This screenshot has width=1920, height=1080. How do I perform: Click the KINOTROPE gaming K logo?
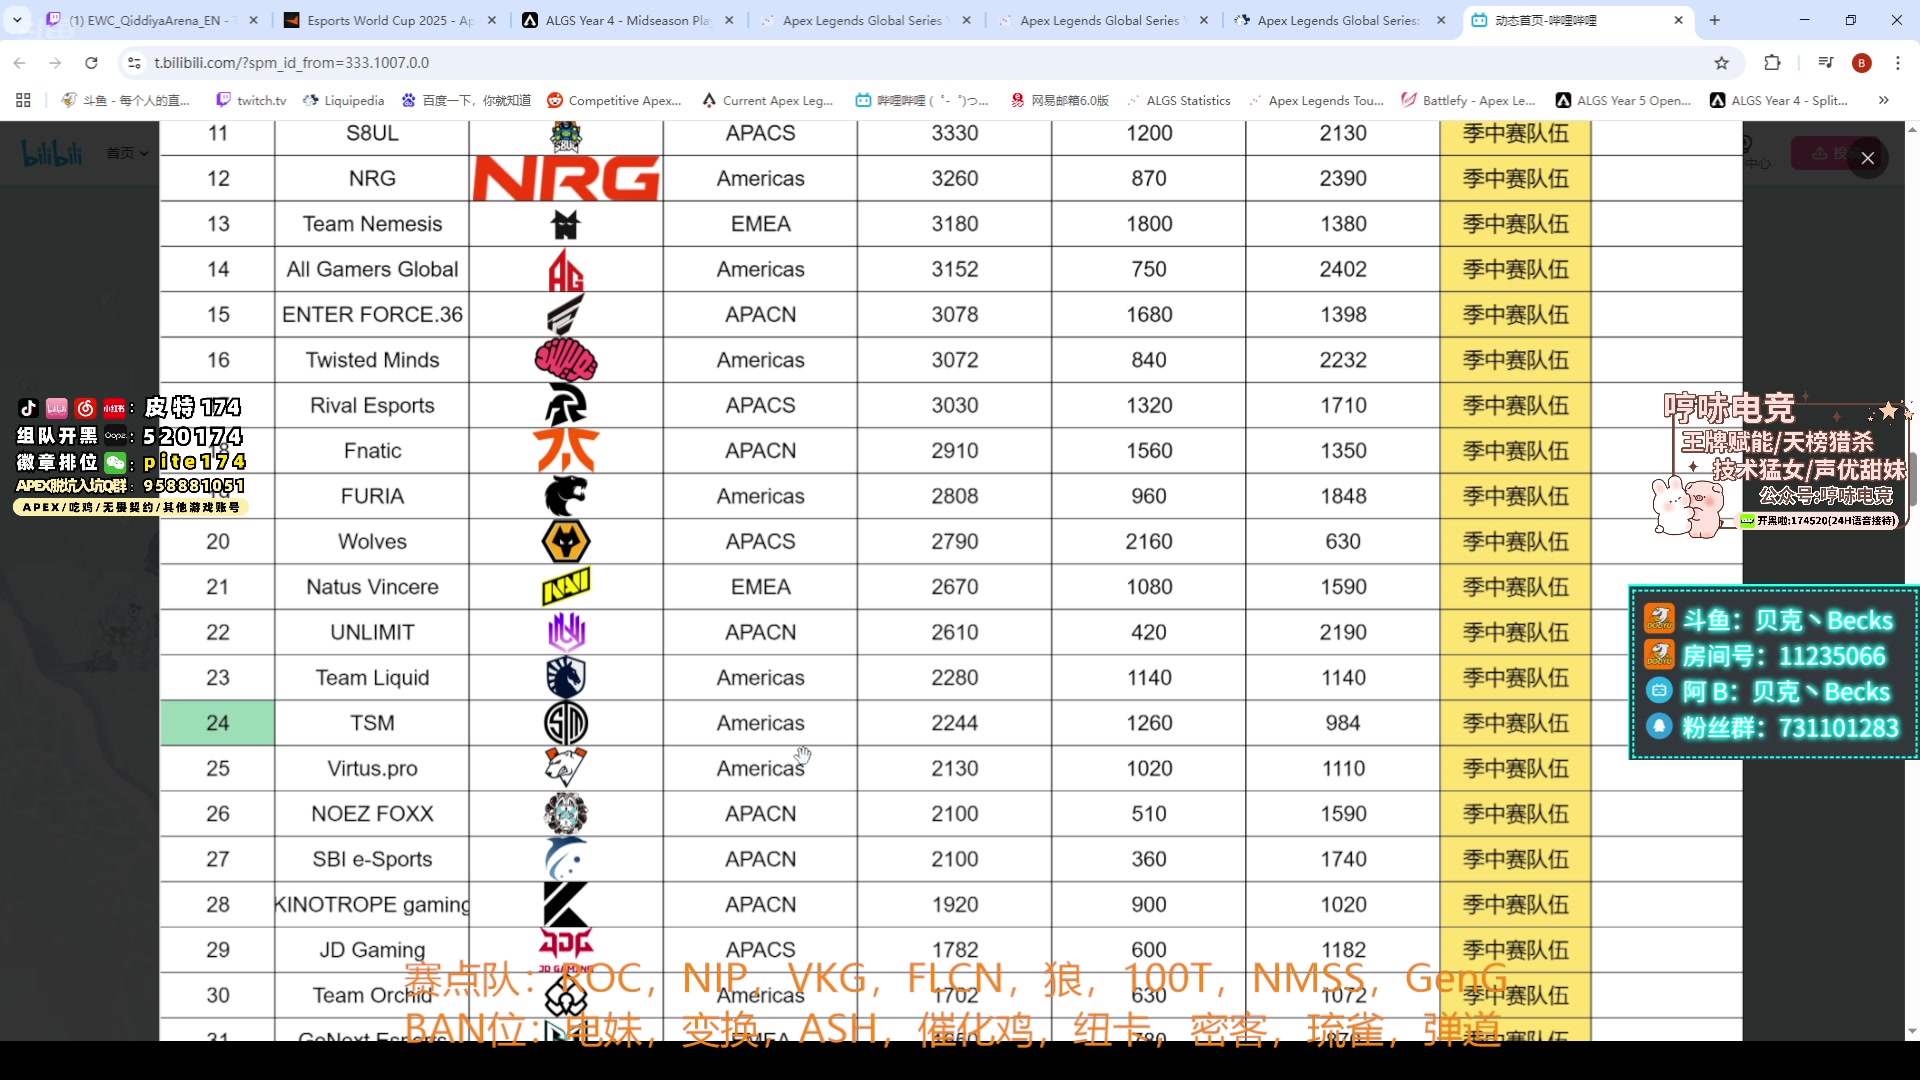[x=566, y=905]
